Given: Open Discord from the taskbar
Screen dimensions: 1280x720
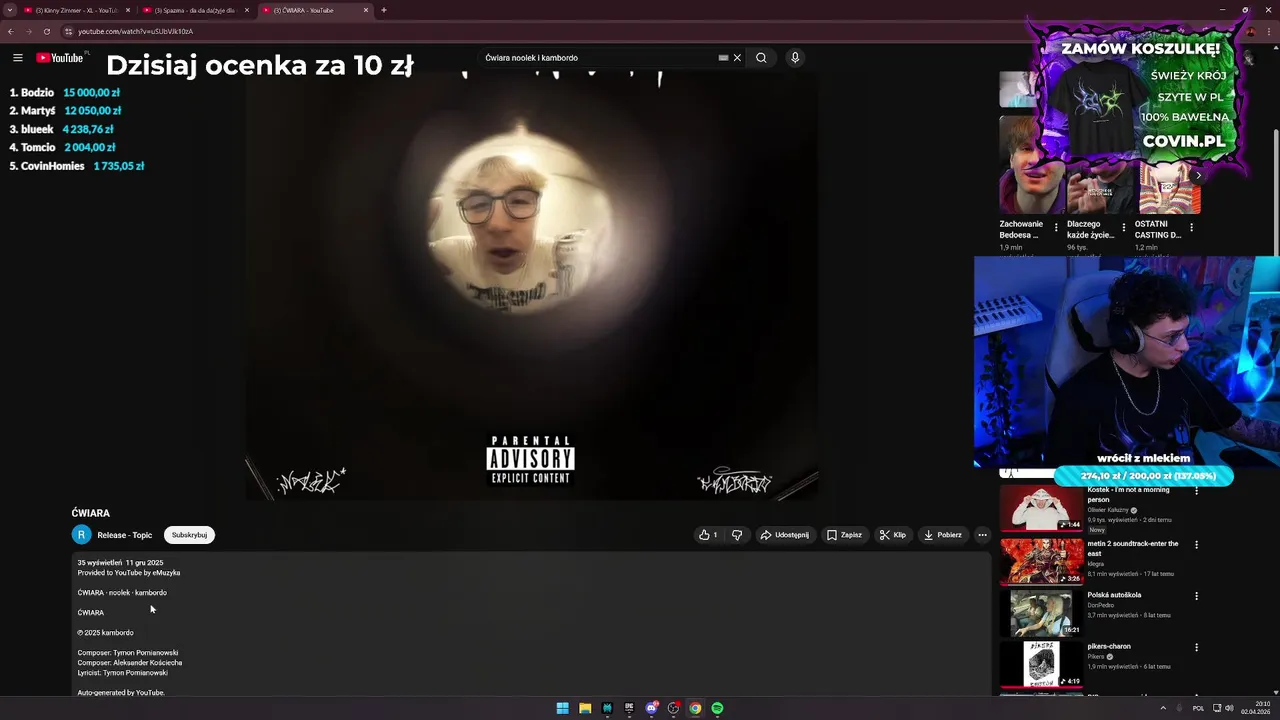Looking at the screenshot, I should click(651, 708).
